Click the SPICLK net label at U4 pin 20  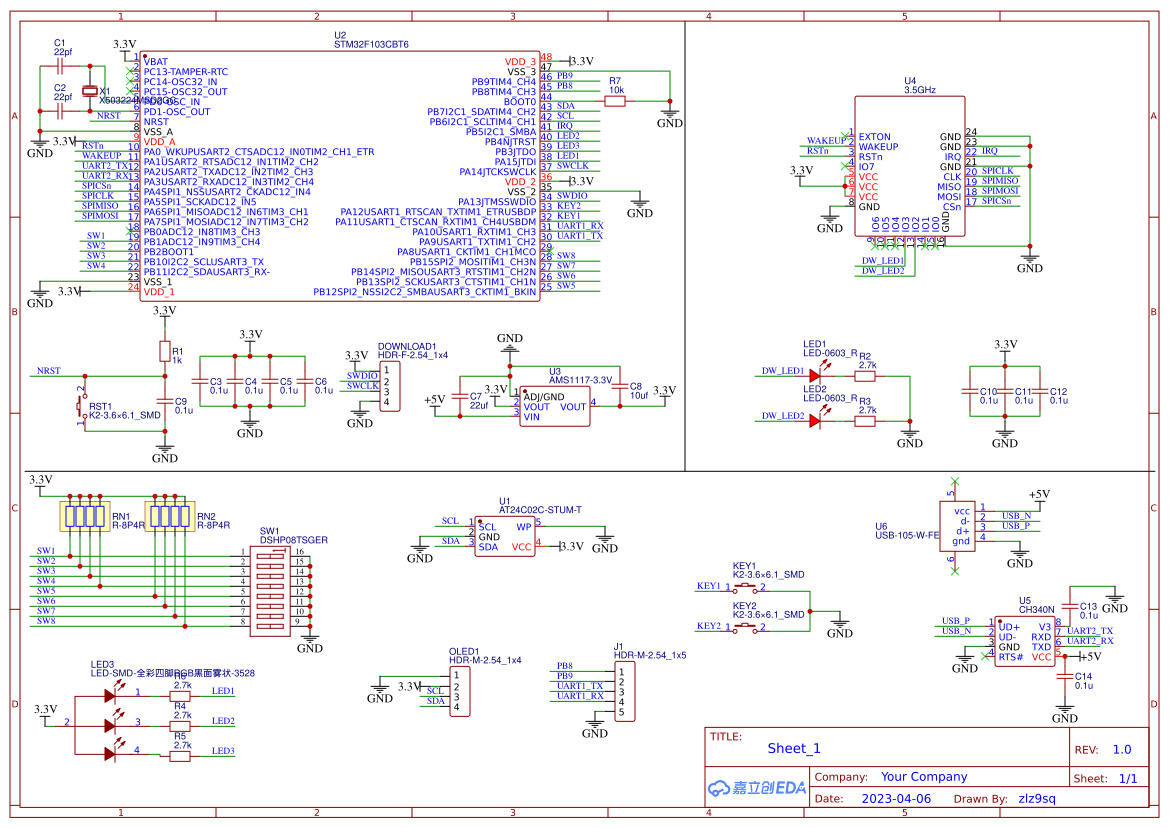click(x=998, y=171)
